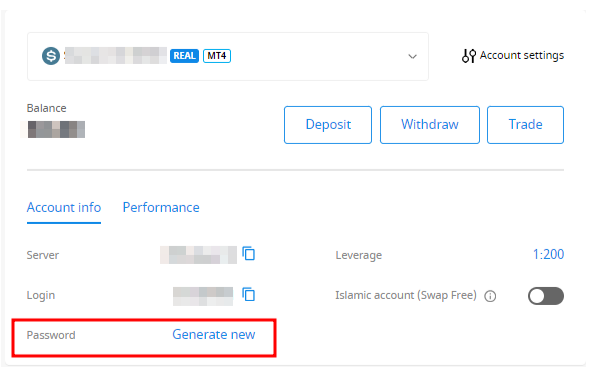Viewport: 596px width, 373px height.
Task: Copy the Login value with copy icon
Action: (249, 294)
